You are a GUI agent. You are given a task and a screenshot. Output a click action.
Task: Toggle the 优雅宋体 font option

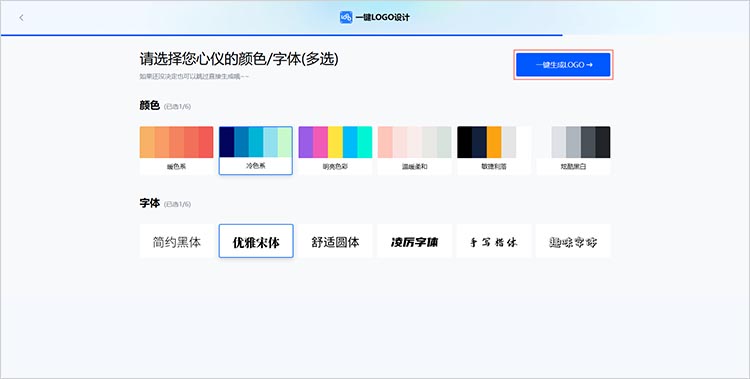(256, 241)
